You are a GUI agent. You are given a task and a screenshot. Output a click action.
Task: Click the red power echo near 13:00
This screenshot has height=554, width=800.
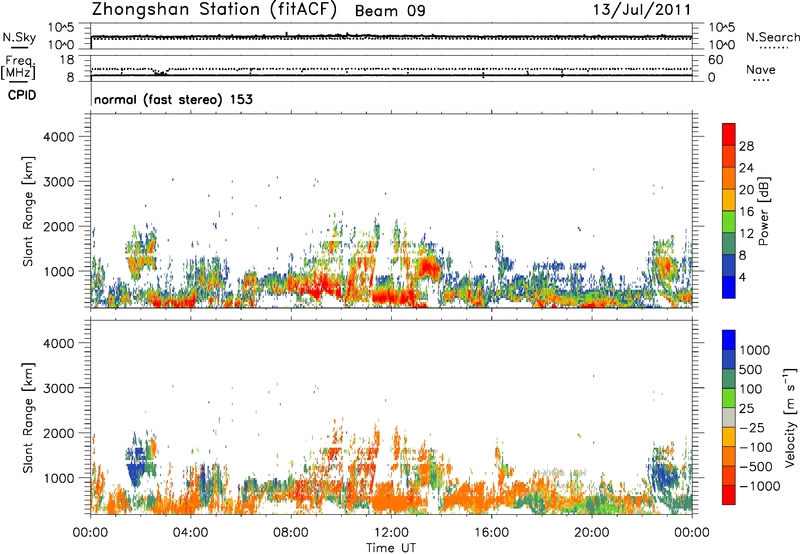[x=428, y=268]
